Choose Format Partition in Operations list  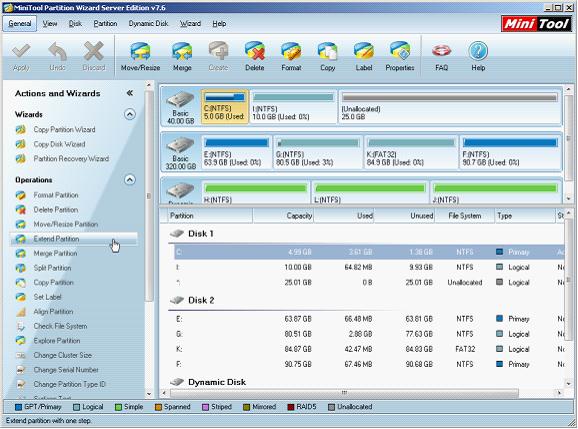point(56,195)
